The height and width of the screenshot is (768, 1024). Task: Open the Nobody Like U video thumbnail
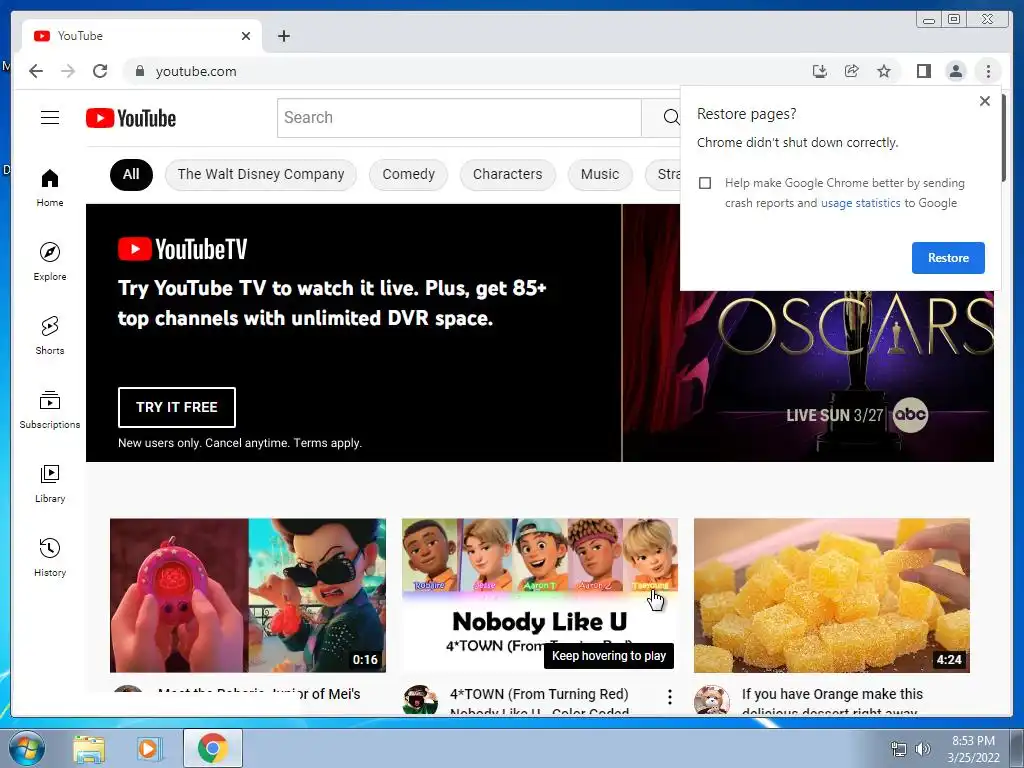pos(539,596)
